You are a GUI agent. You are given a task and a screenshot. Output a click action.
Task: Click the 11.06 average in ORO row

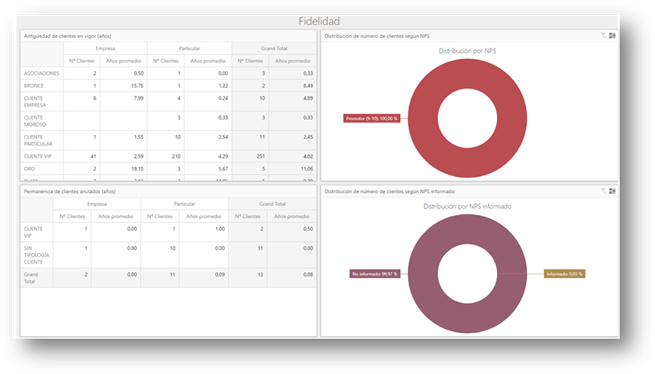(x=307, y=169)
